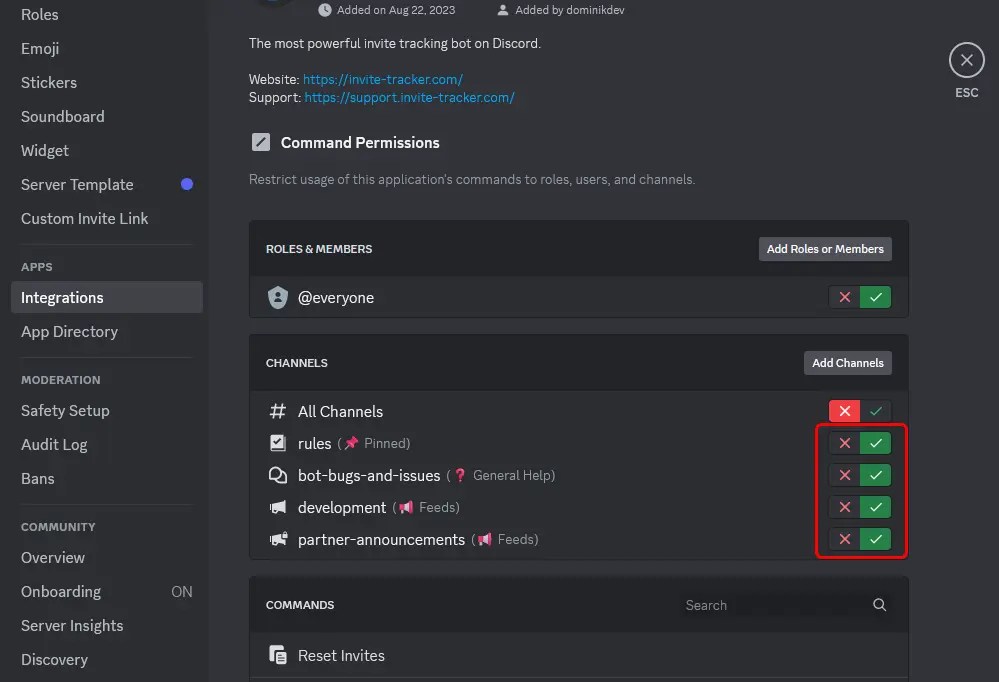The width and height of the screenshot is (999, 682).
Task: Click the partner-announcements channel icon
Action: pos(277,539)
